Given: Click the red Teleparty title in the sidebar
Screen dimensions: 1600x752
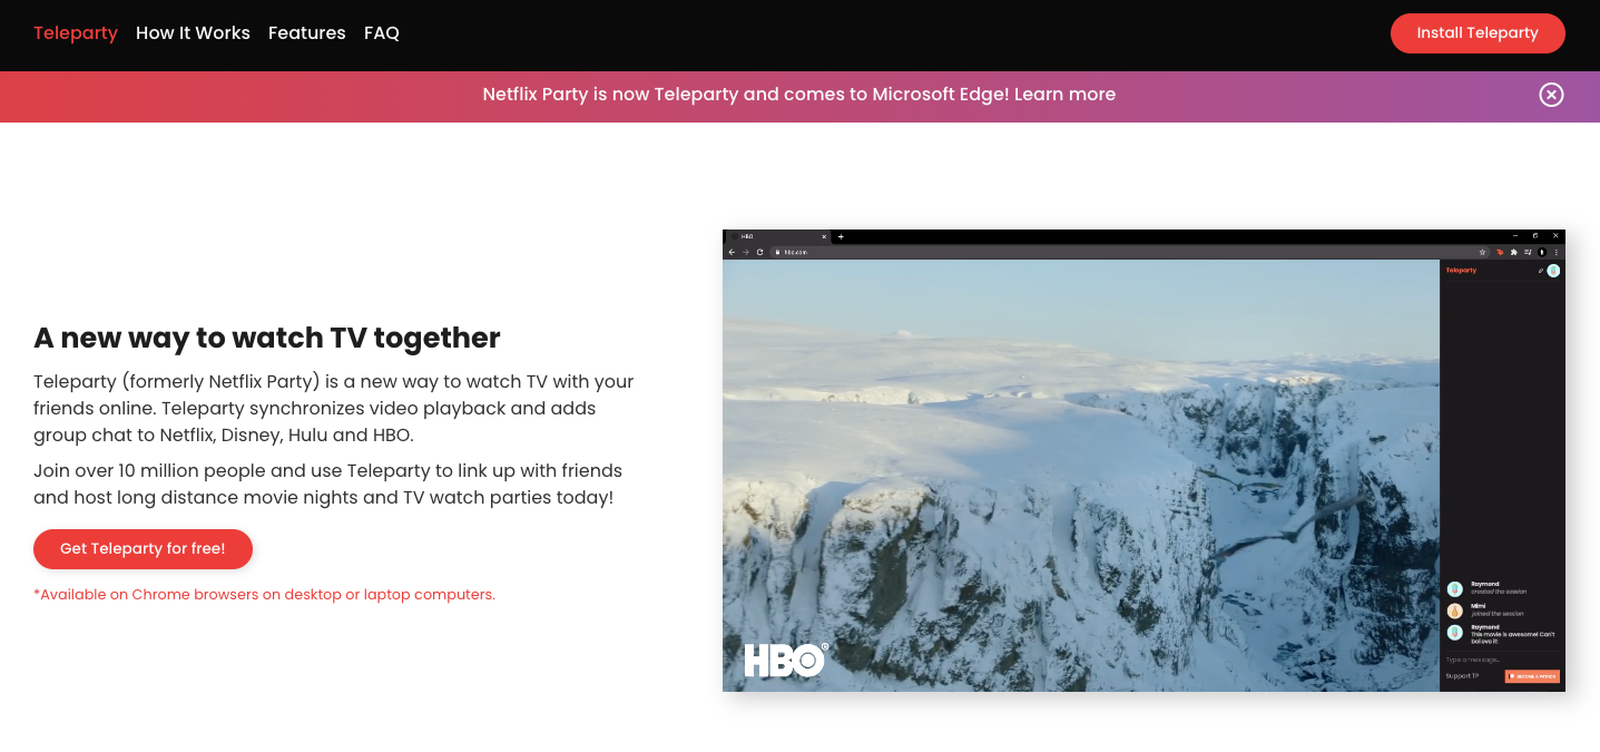Looking at the screenshot, I should pyautogui.click(x=1461, y=270).
